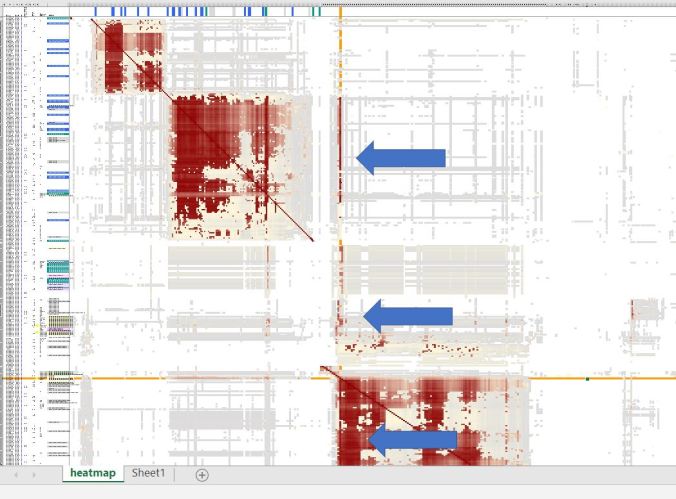The image size is (676, 499).
Task: Open the Sheet1 tab
Action: [148, 473]
